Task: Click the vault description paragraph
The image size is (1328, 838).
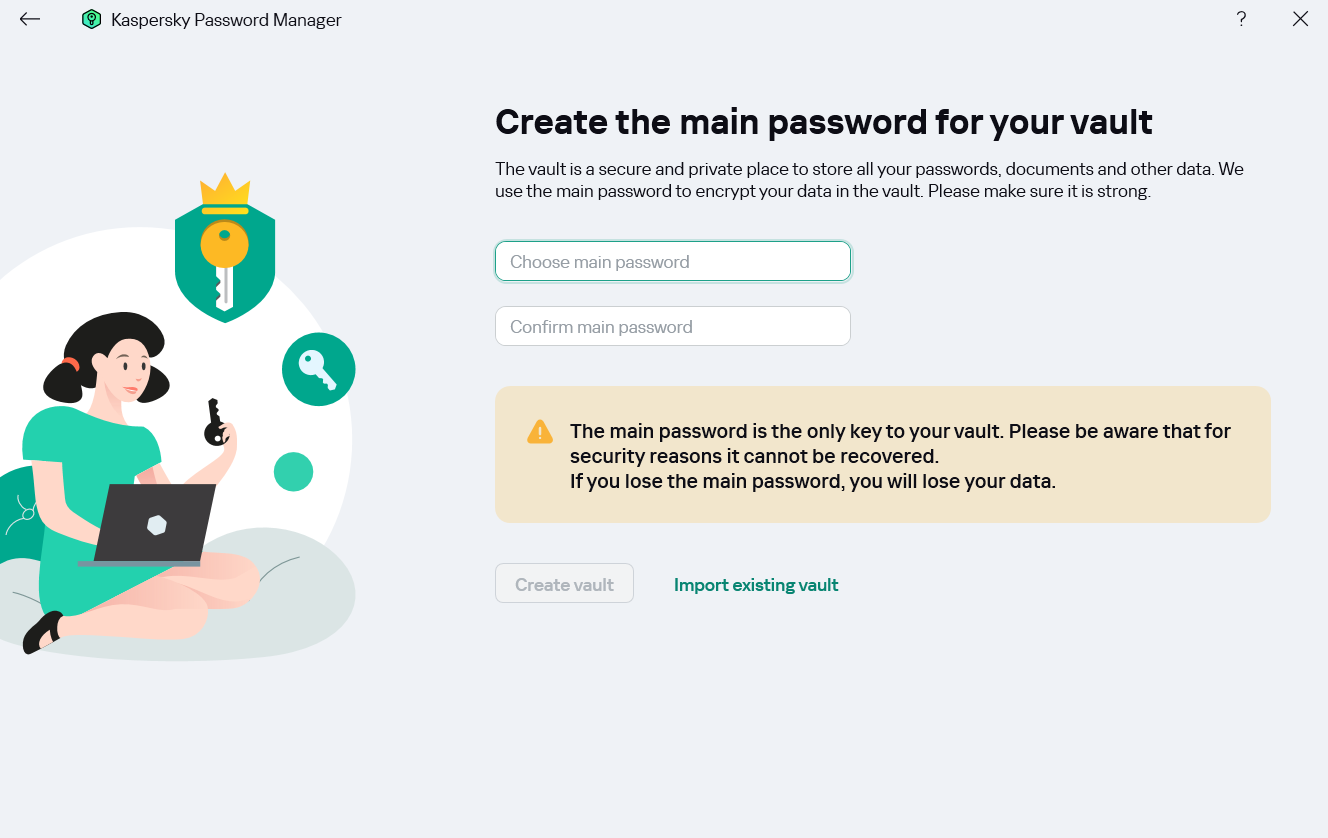Action: [x=868, y=180]
